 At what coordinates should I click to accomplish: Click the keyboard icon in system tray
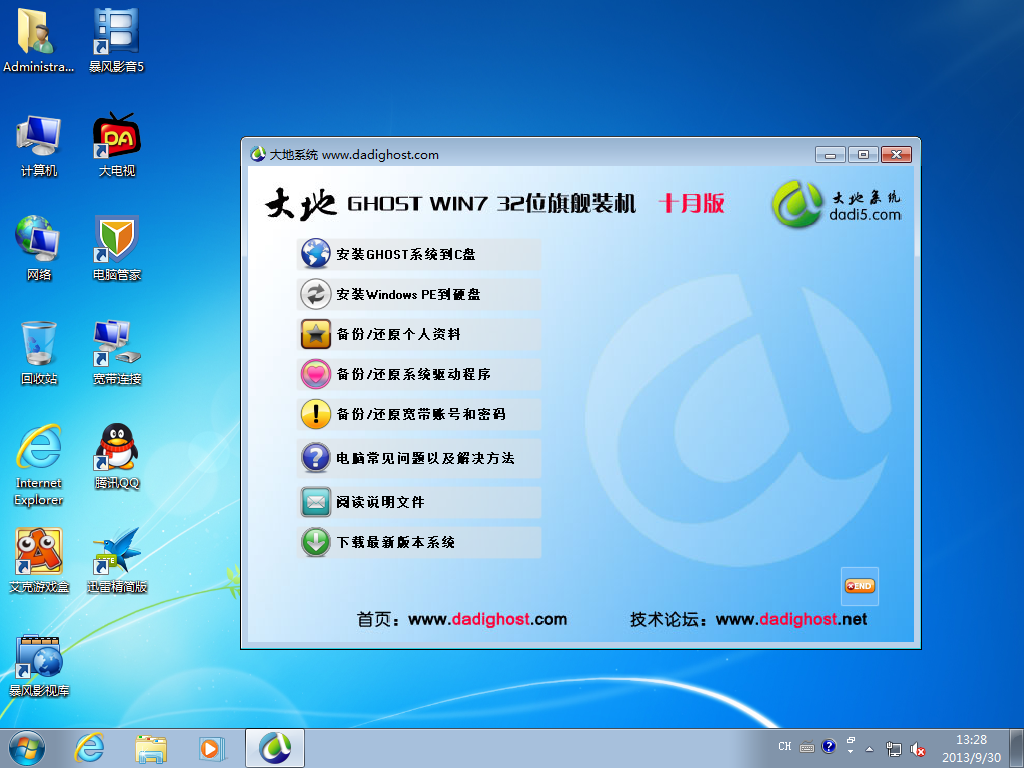pos(807,746)
